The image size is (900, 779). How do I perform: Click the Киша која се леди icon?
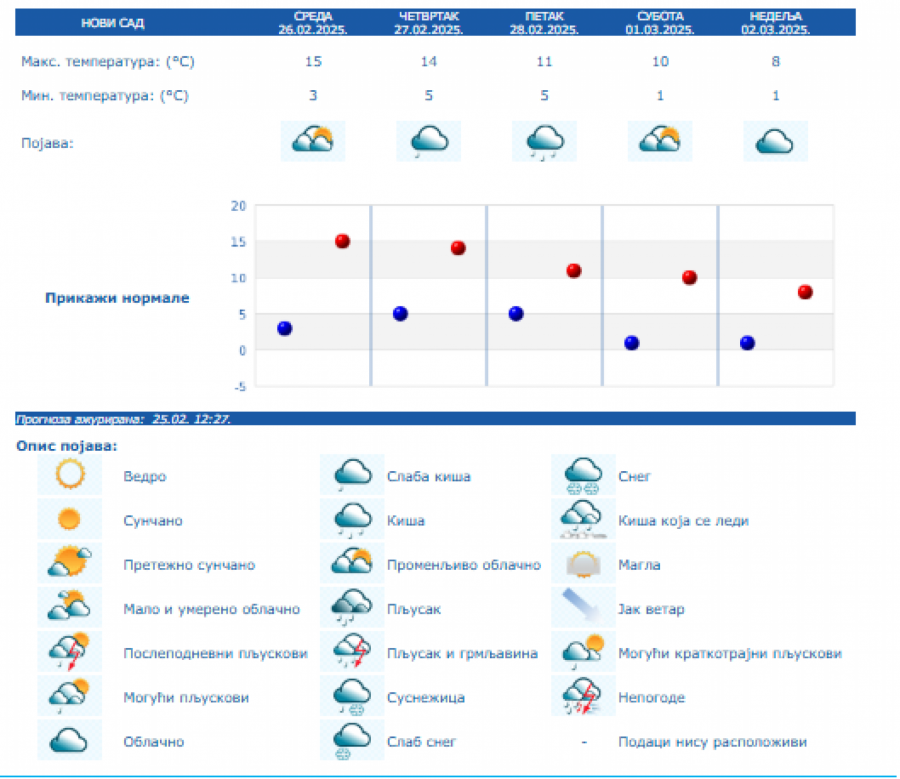click(584, 520)
